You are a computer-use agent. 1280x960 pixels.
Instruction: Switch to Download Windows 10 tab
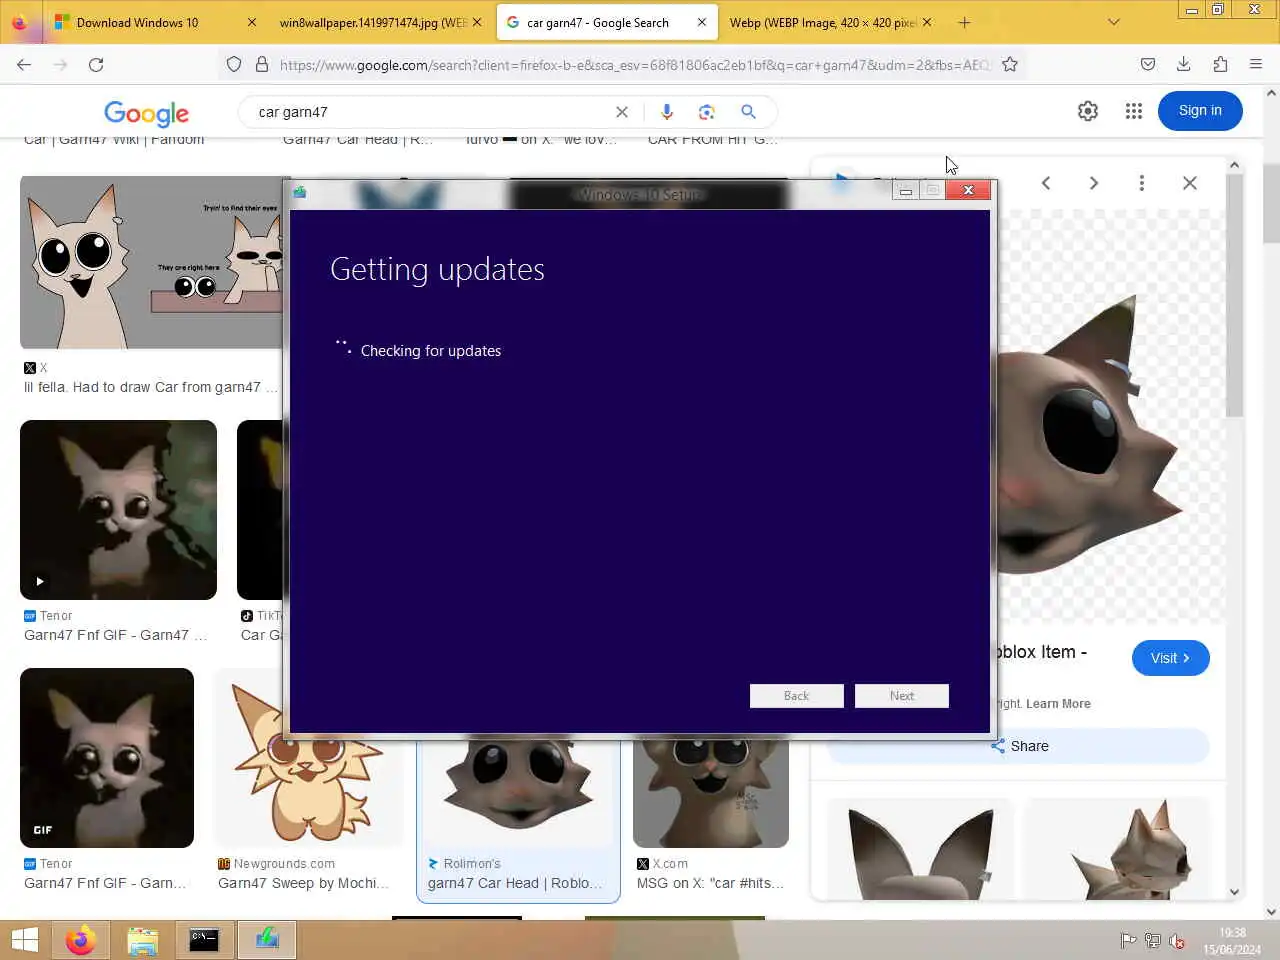coord(137,22)
